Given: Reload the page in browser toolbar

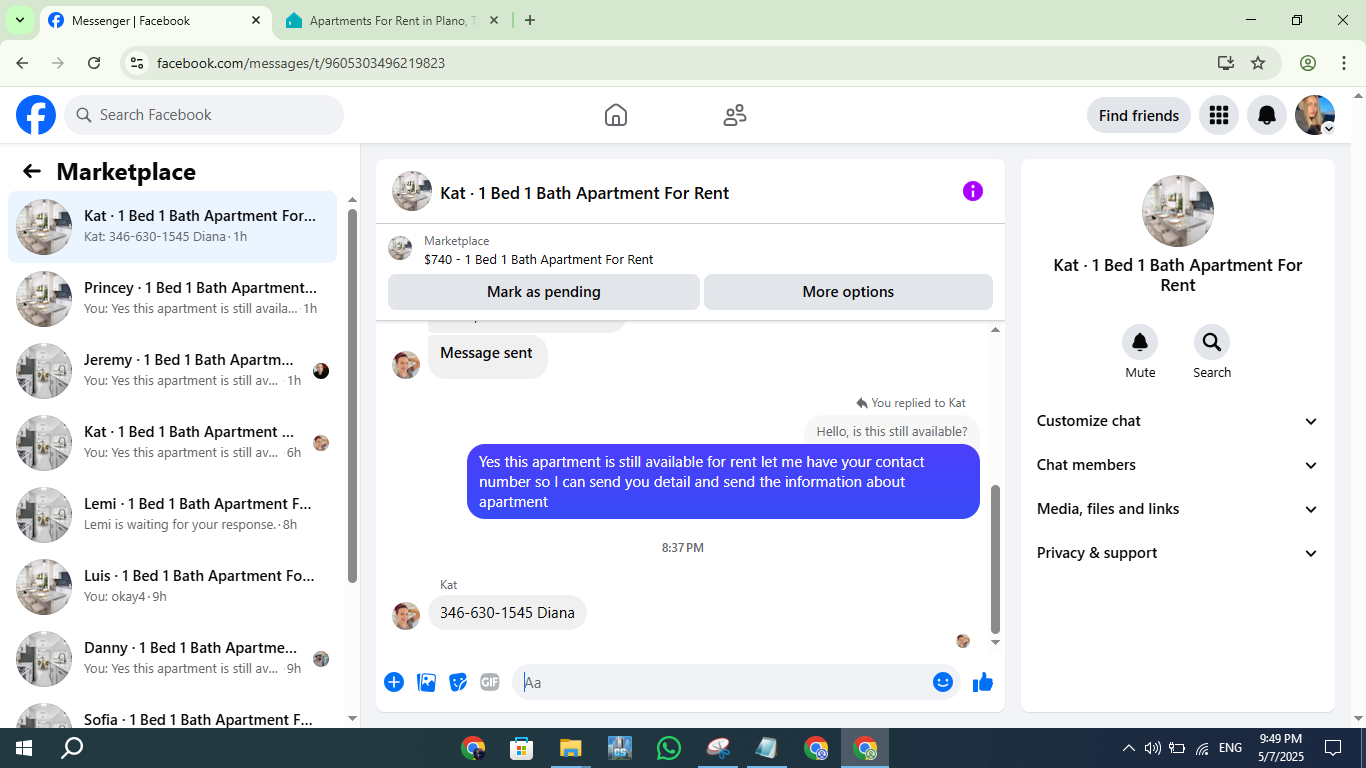Looking at the screenshot, I should (94, 63).
